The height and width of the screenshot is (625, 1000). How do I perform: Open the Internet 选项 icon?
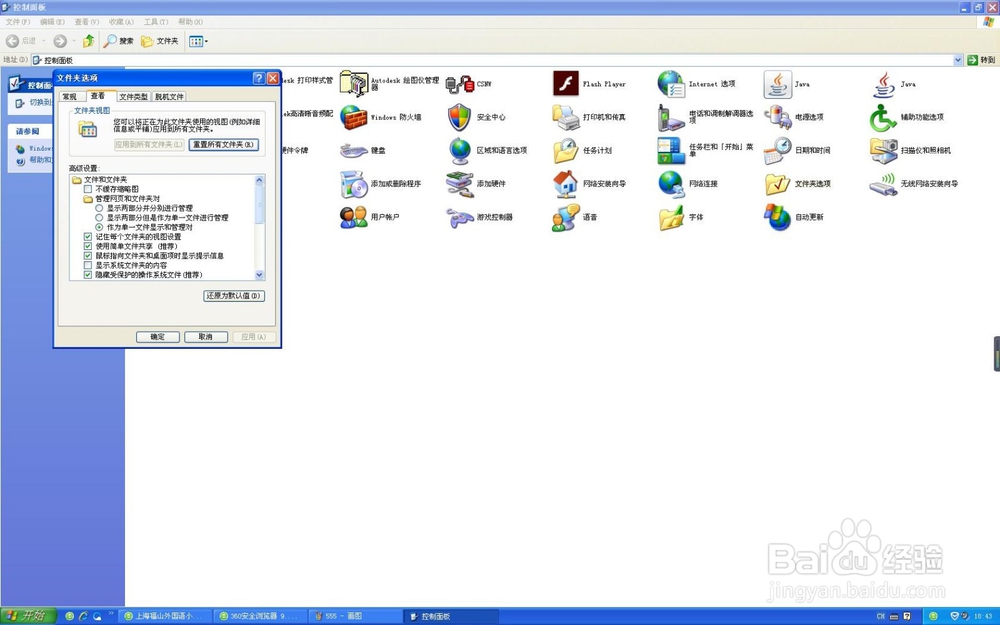[x=671, y=84]
